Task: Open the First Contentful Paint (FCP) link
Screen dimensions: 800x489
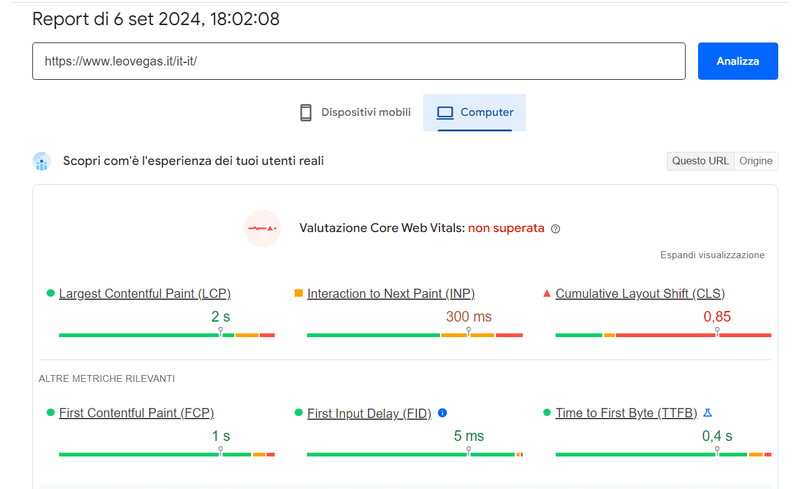Action: click(136, 413)
